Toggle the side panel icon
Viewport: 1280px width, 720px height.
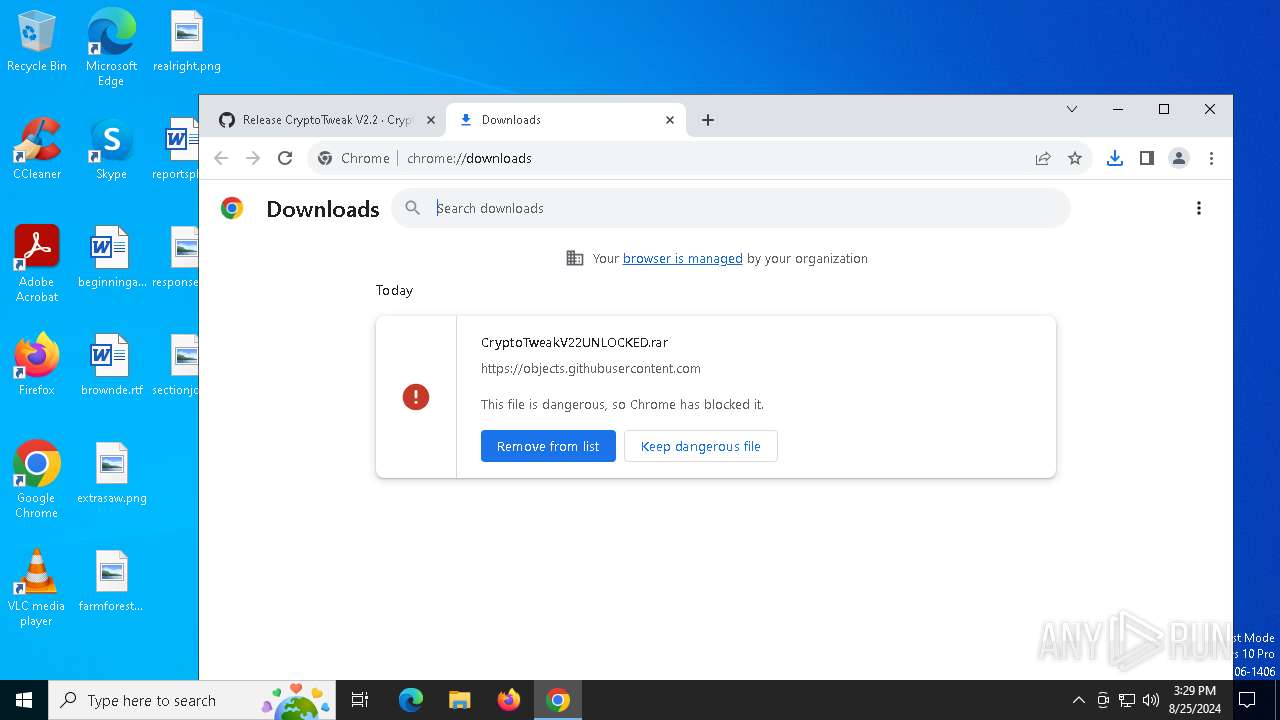[x=1147, y=158]
